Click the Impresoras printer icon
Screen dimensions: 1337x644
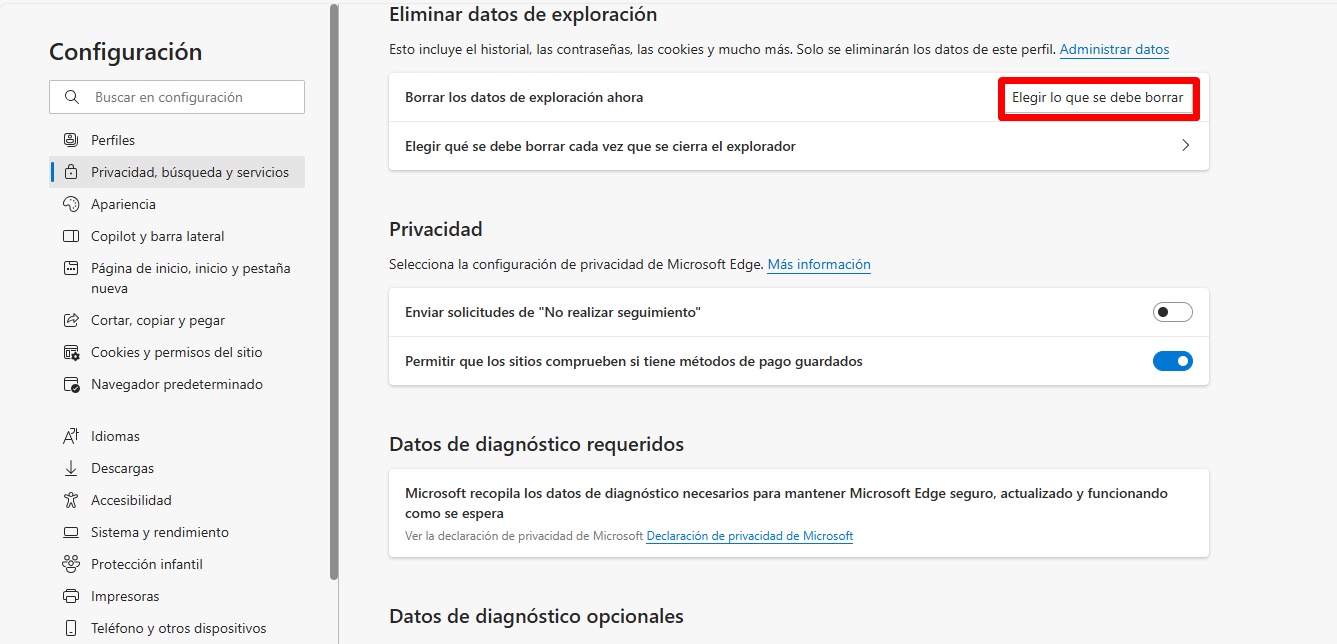[71, 596]
